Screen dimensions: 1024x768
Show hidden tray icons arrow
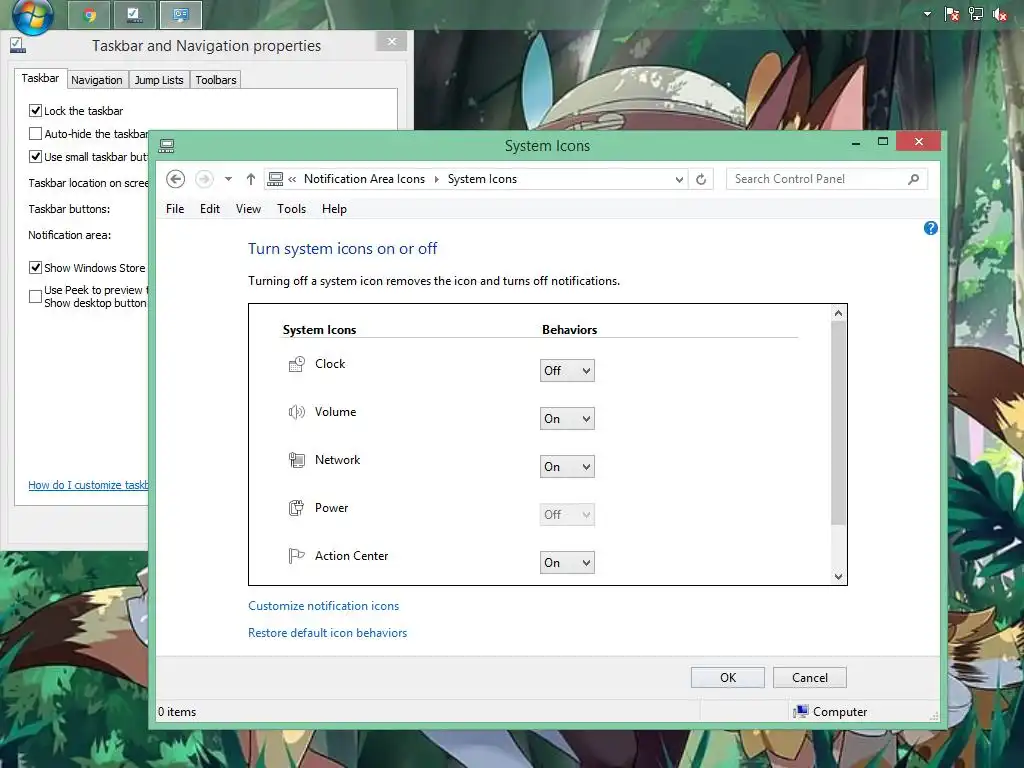[927, 14]
